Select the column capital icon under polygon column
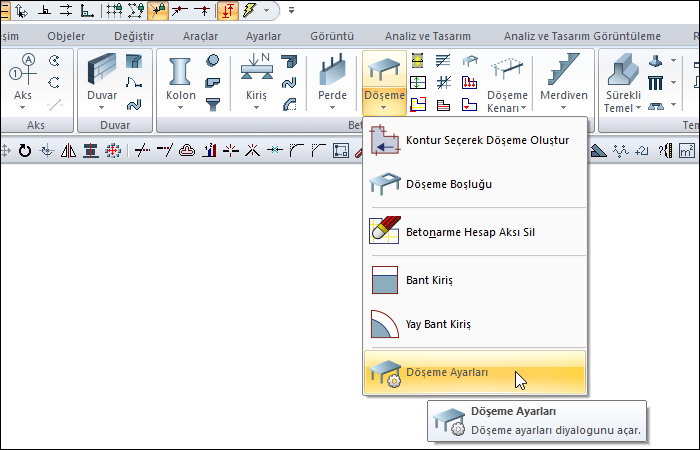Screen dimensions: 700x450 click(213, 104)
